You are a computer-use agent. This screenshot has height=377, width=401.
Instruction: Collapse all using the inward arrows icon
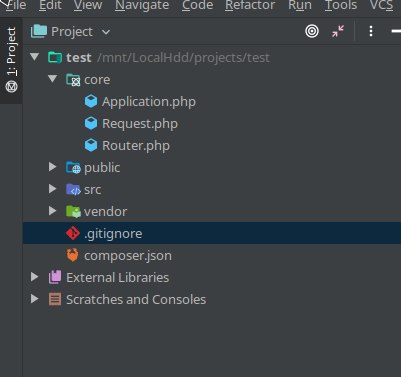point(338,31)
